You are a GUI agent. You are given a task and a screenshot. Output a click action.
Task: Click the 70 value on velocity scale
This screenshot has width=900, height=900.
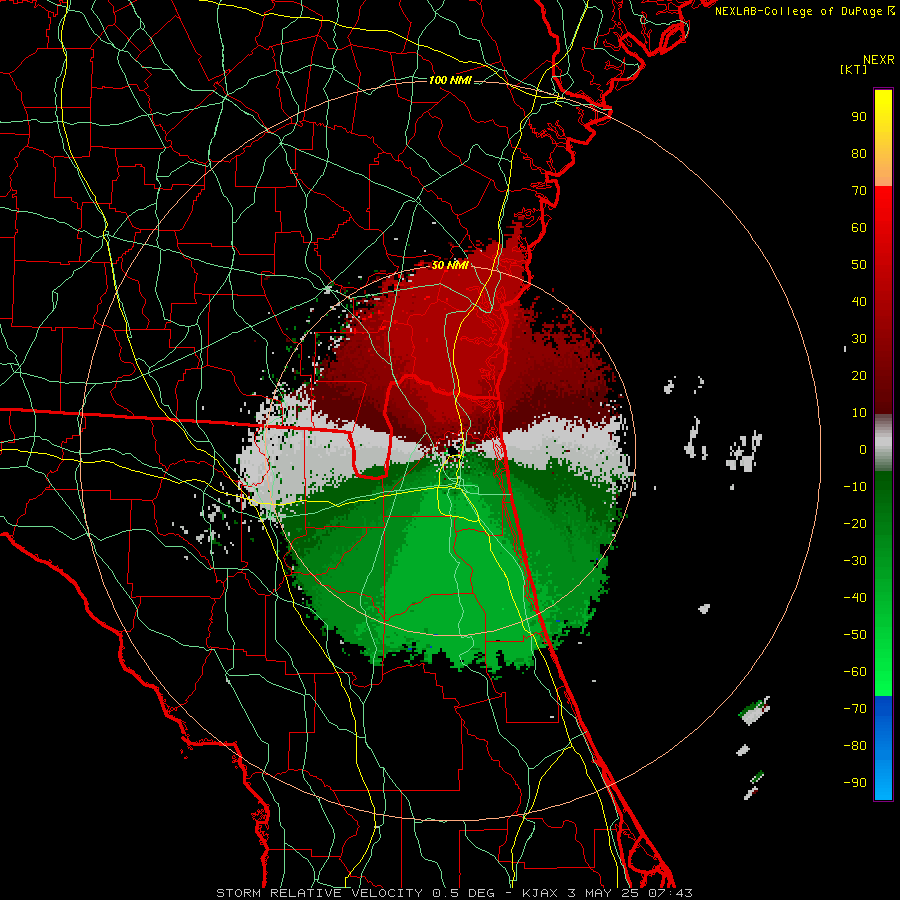click(x=859, y=191)
